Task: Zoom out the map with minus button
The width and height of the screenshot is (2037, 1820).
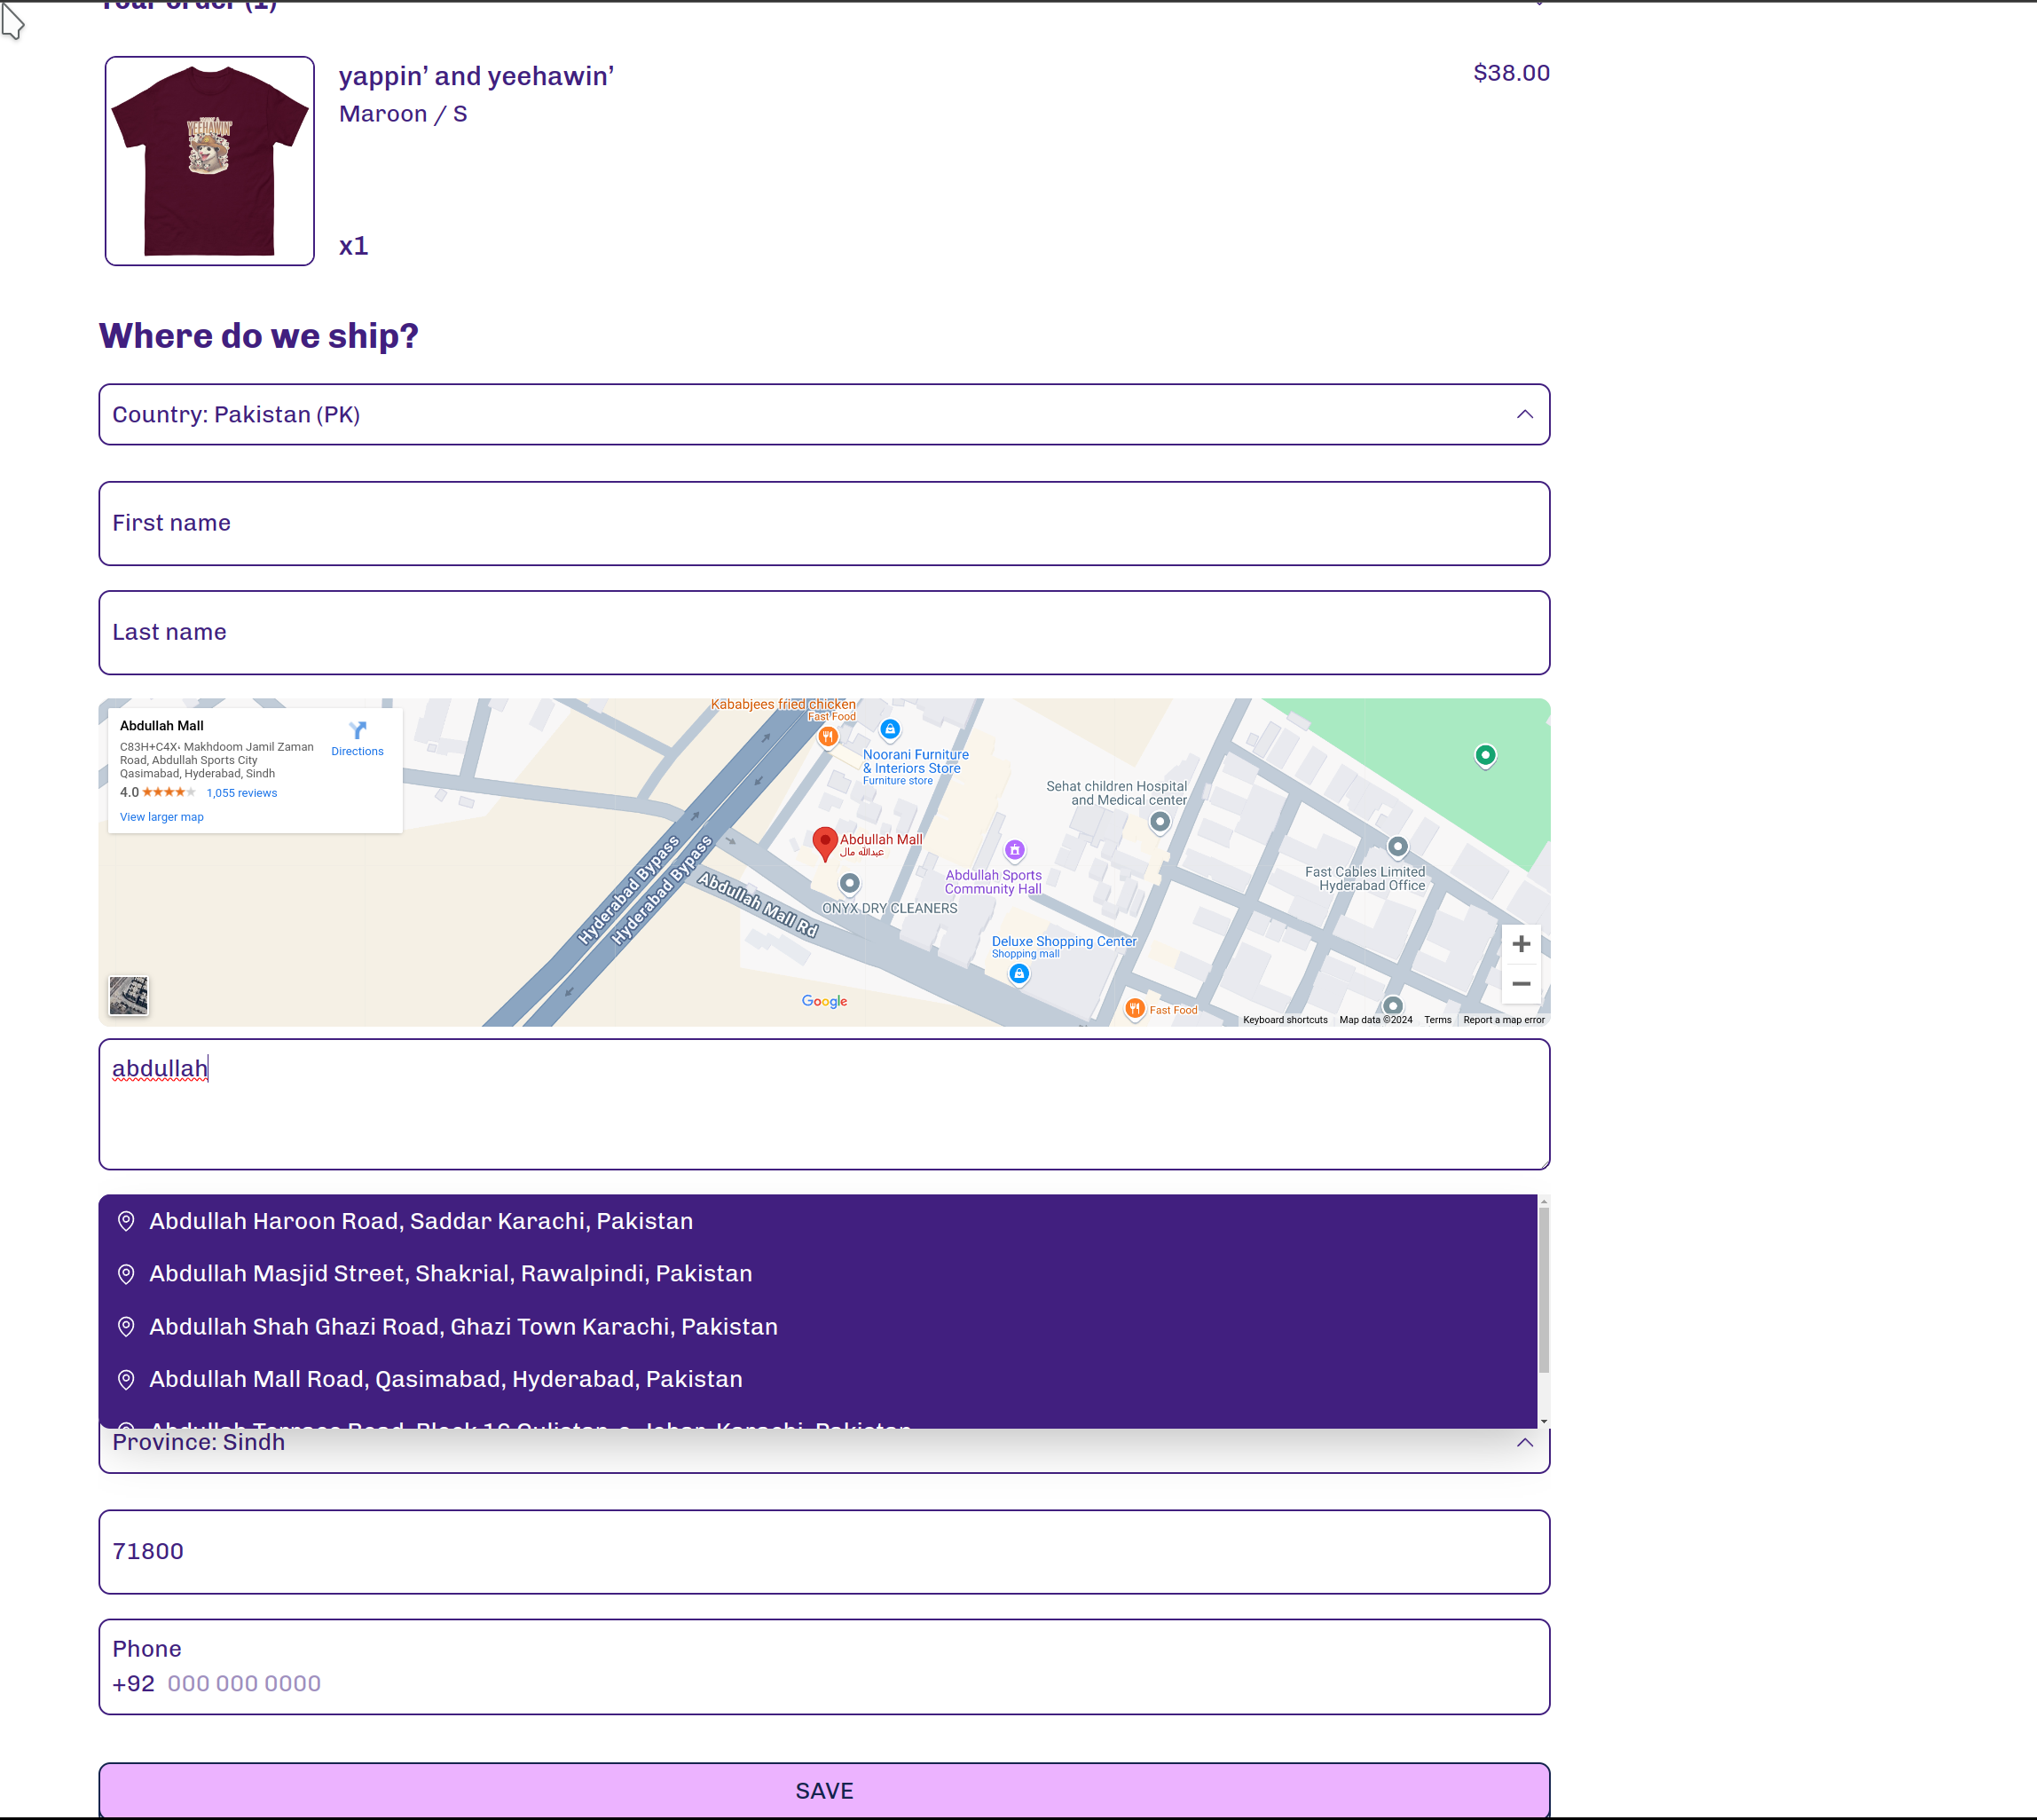Action: pos(1520,984)
